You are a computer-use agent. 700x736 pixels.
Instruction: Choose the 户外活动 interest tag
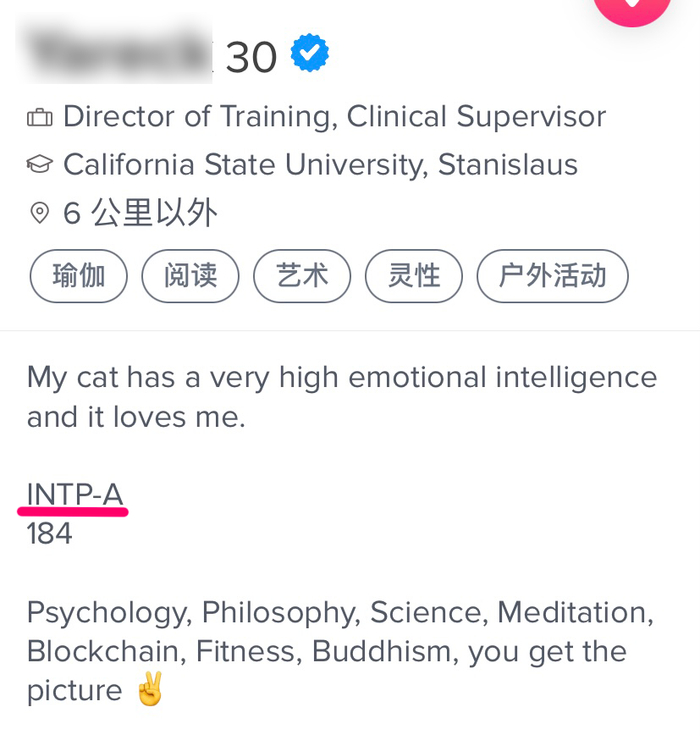(552, 276)
